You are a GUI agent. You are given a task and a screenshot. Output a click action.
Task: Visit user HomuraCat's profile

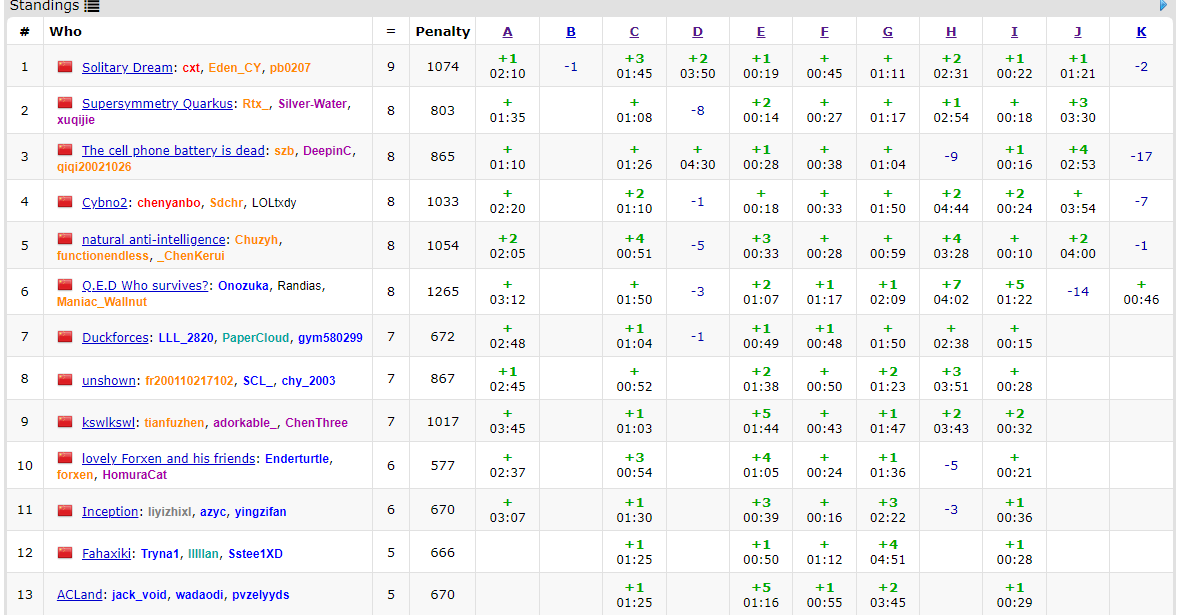[134, 475]
